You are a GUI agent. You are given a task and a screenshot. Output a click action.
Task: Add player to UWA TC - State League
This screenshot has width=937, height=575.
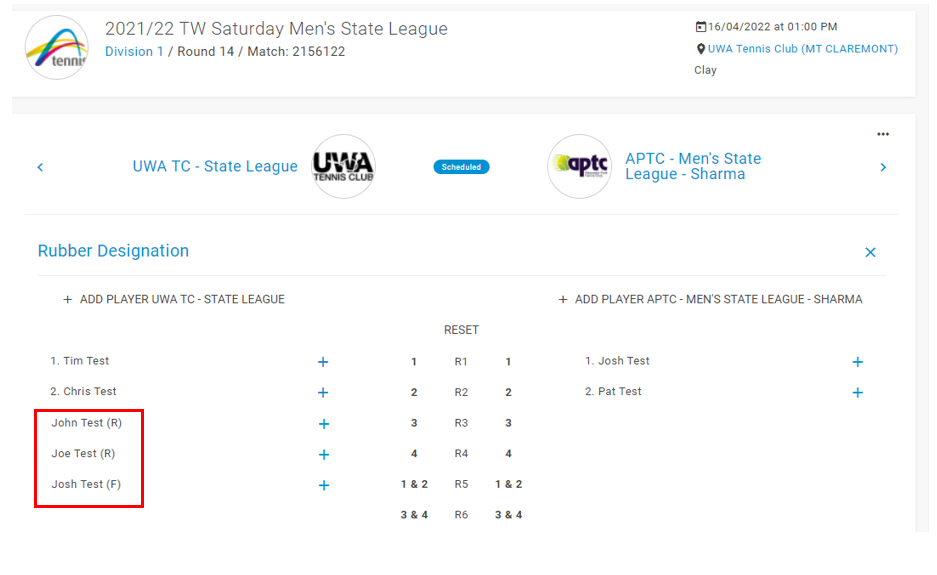[174, 299]
